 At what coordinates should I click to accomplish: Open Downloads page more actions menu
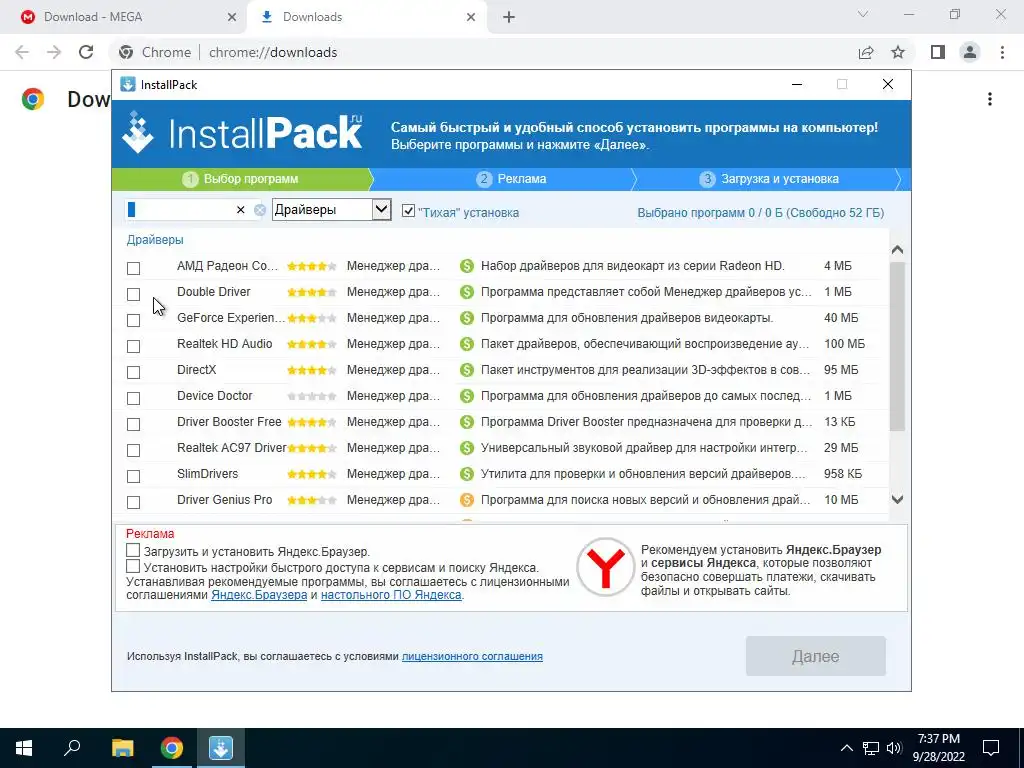(990, 99)
